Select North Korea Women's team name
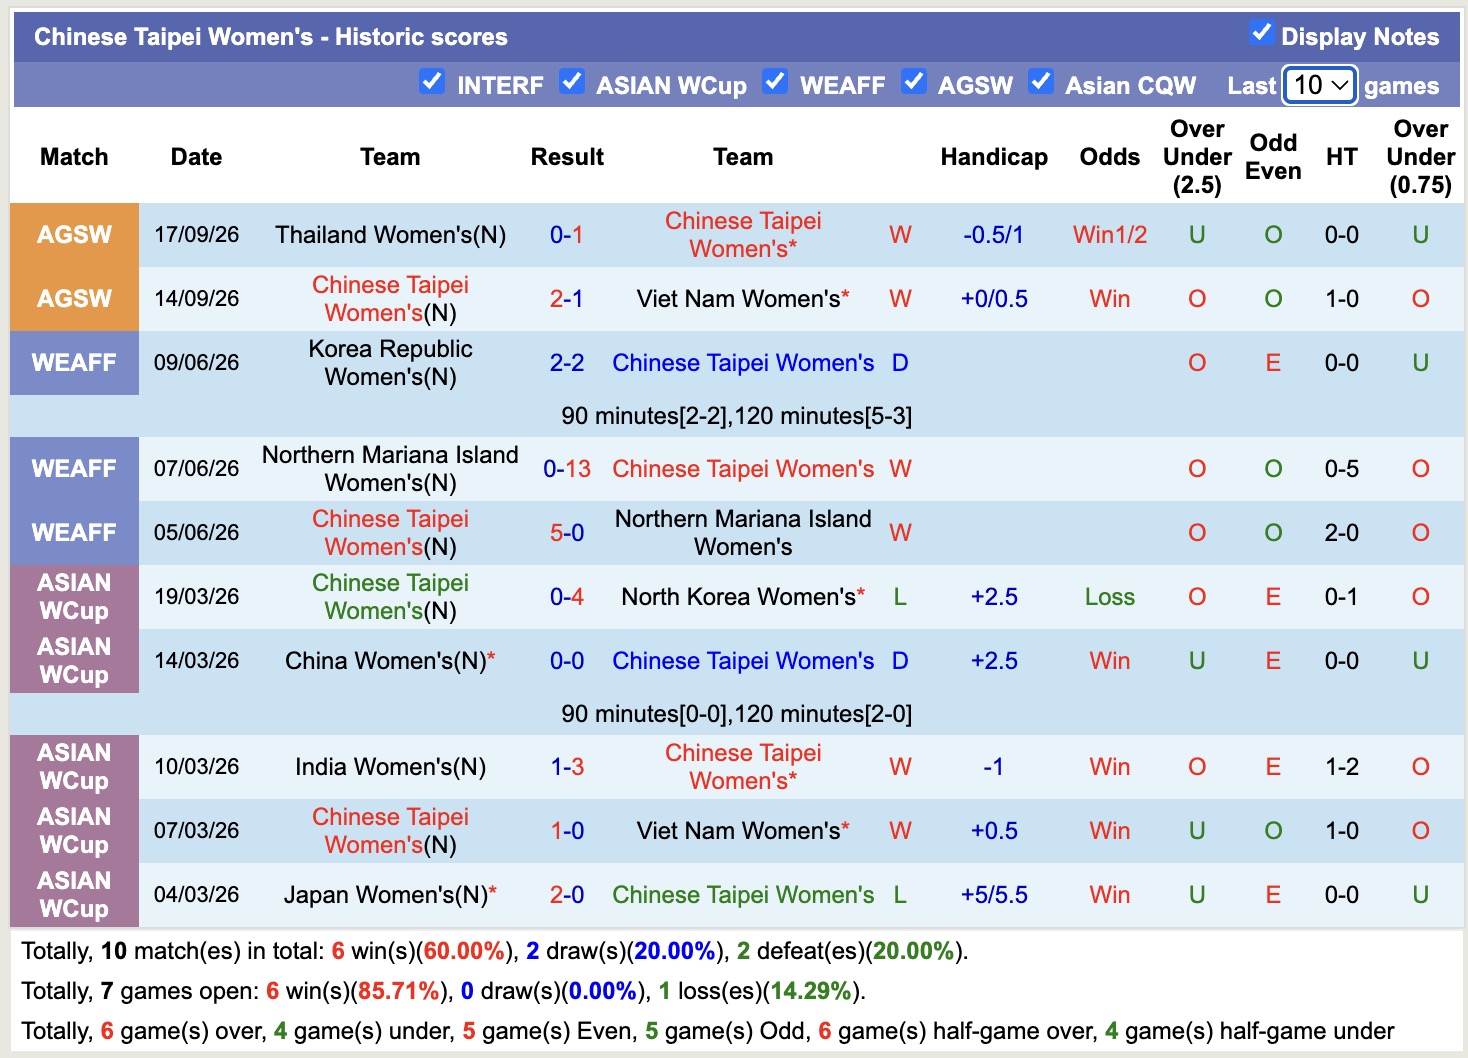 [743, 597]
